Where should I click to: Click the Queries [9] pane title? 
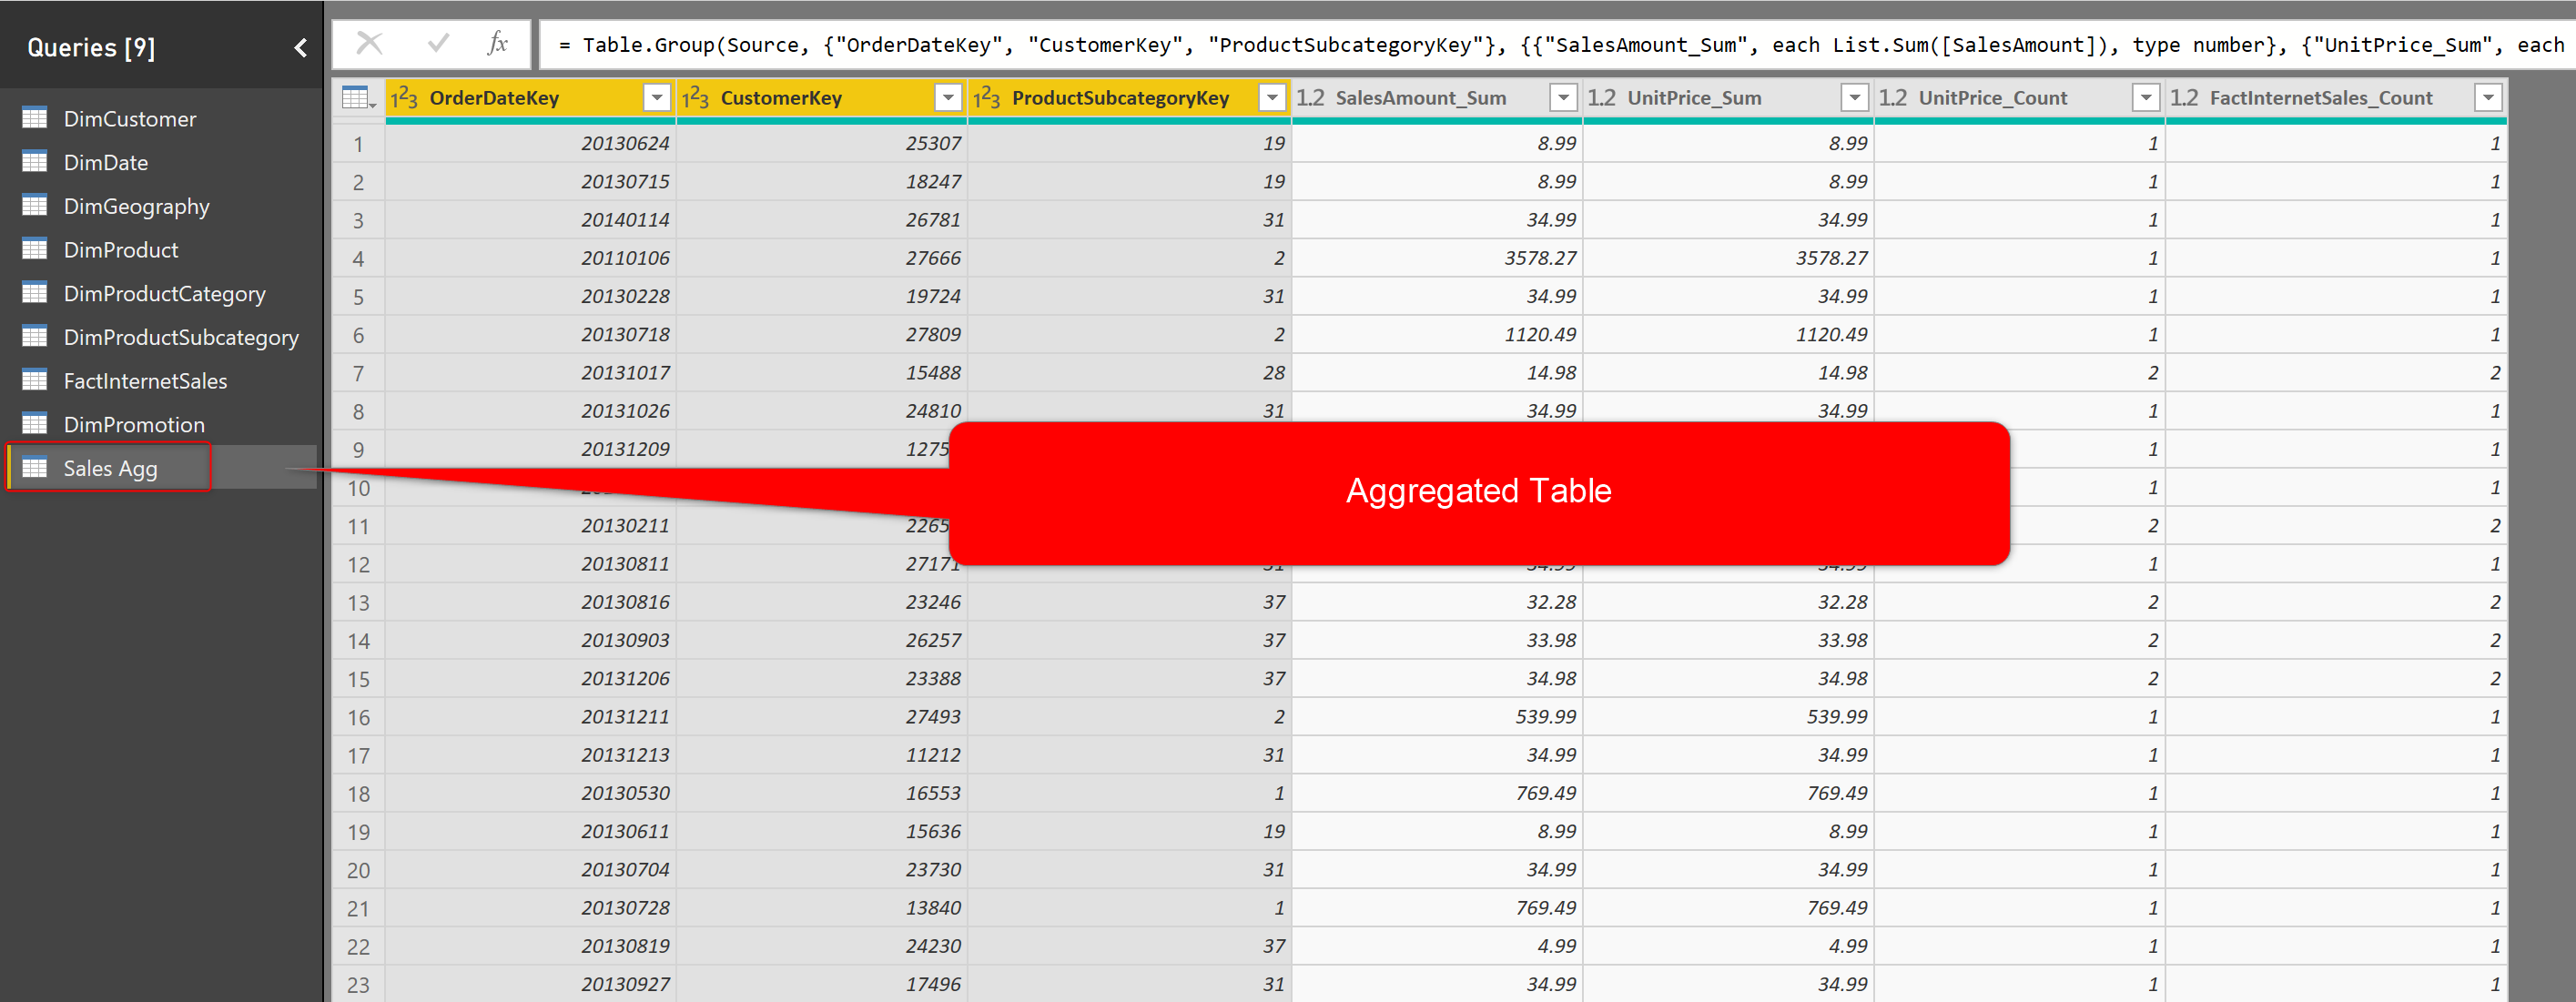click(x=91, y=47)
